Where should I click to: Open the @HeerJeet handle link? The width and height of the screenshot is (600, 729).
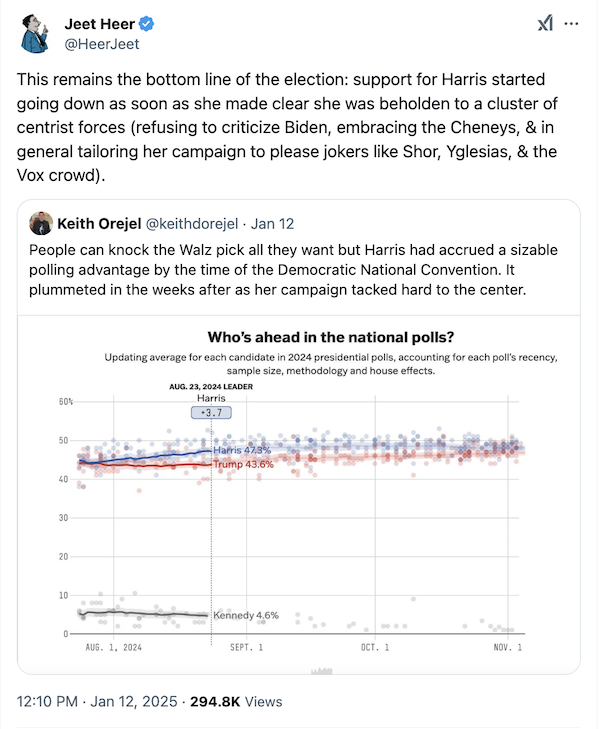(x=103, y=45)
